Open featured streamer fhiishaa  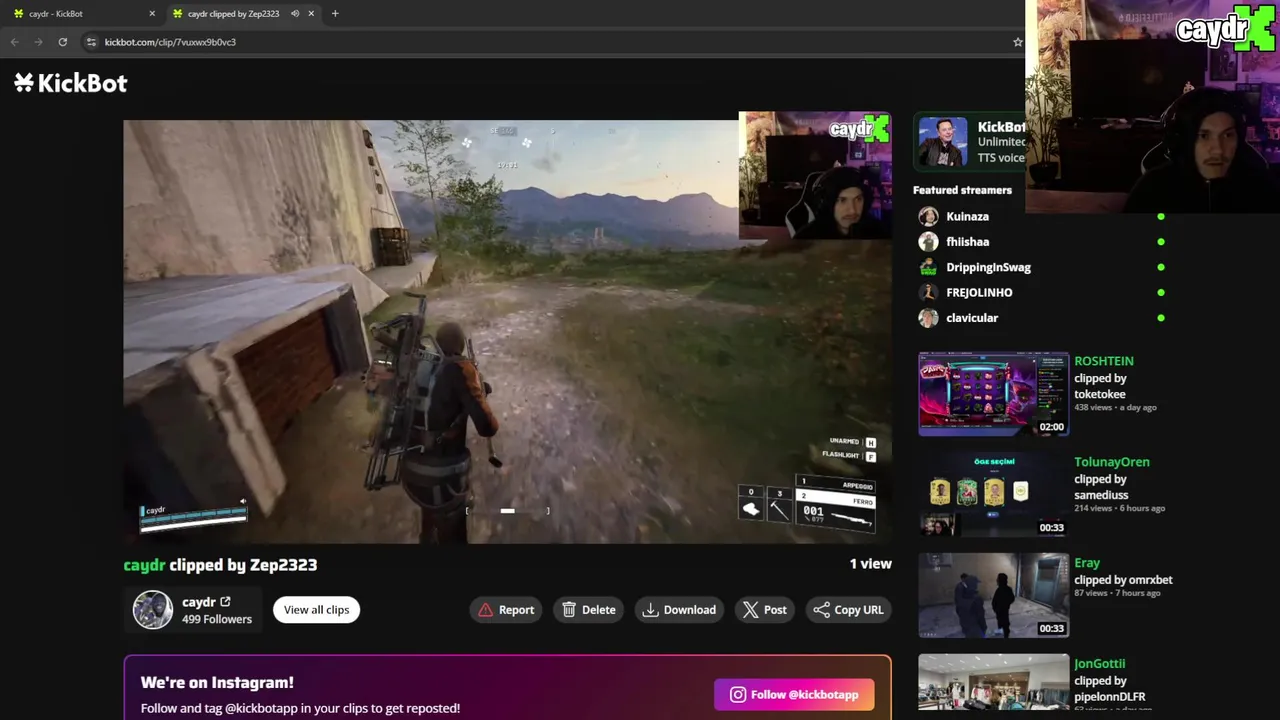pyautogui.click(x=967, y=242)
